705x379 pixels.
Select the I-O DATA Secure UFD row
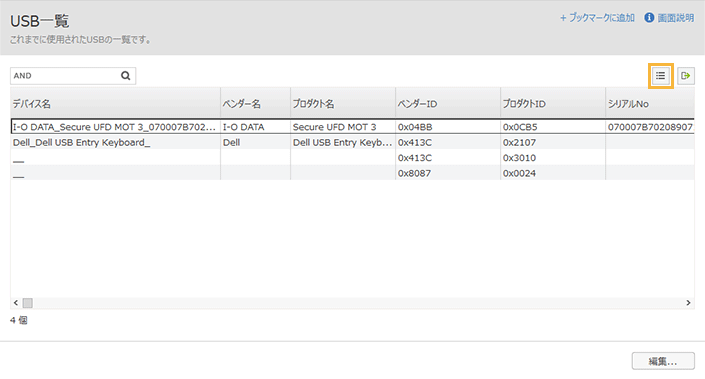[352, 127]
